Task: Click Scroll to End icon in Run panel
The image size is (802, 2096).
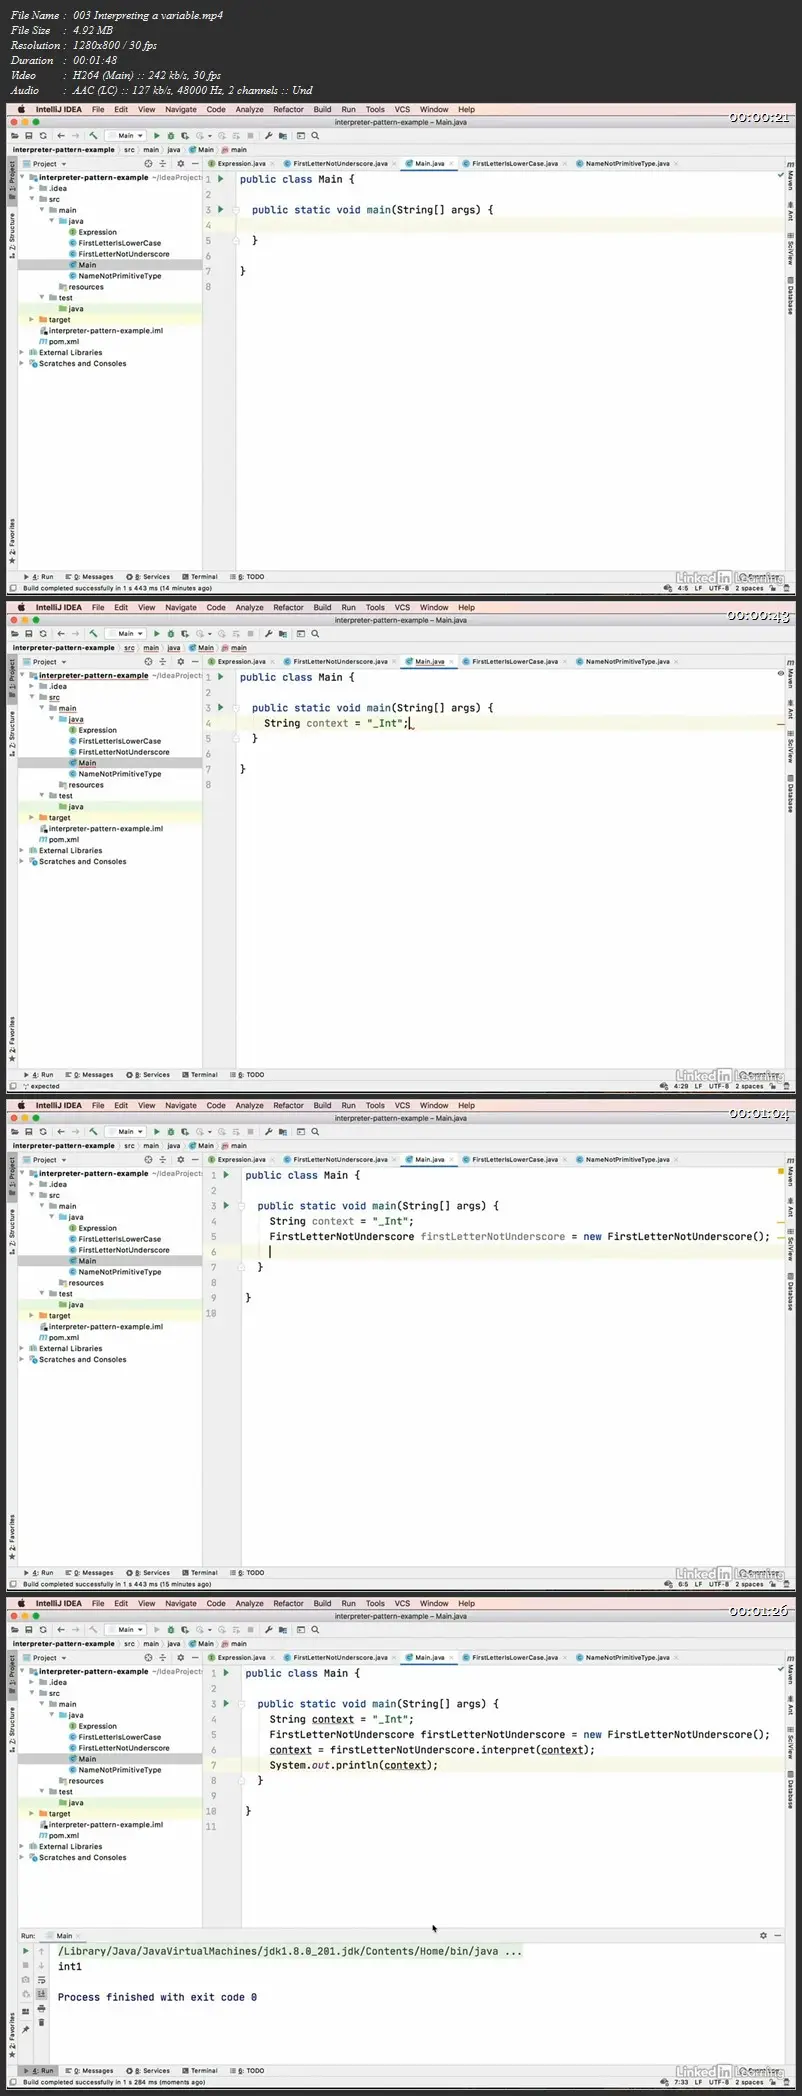Action: pos(41,1994)
